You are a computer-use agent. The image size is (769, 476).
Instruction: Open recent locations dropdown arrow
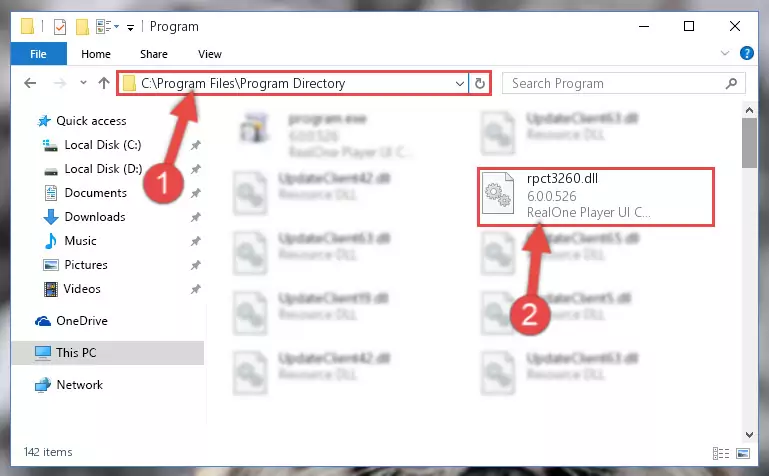click(83, 83)
